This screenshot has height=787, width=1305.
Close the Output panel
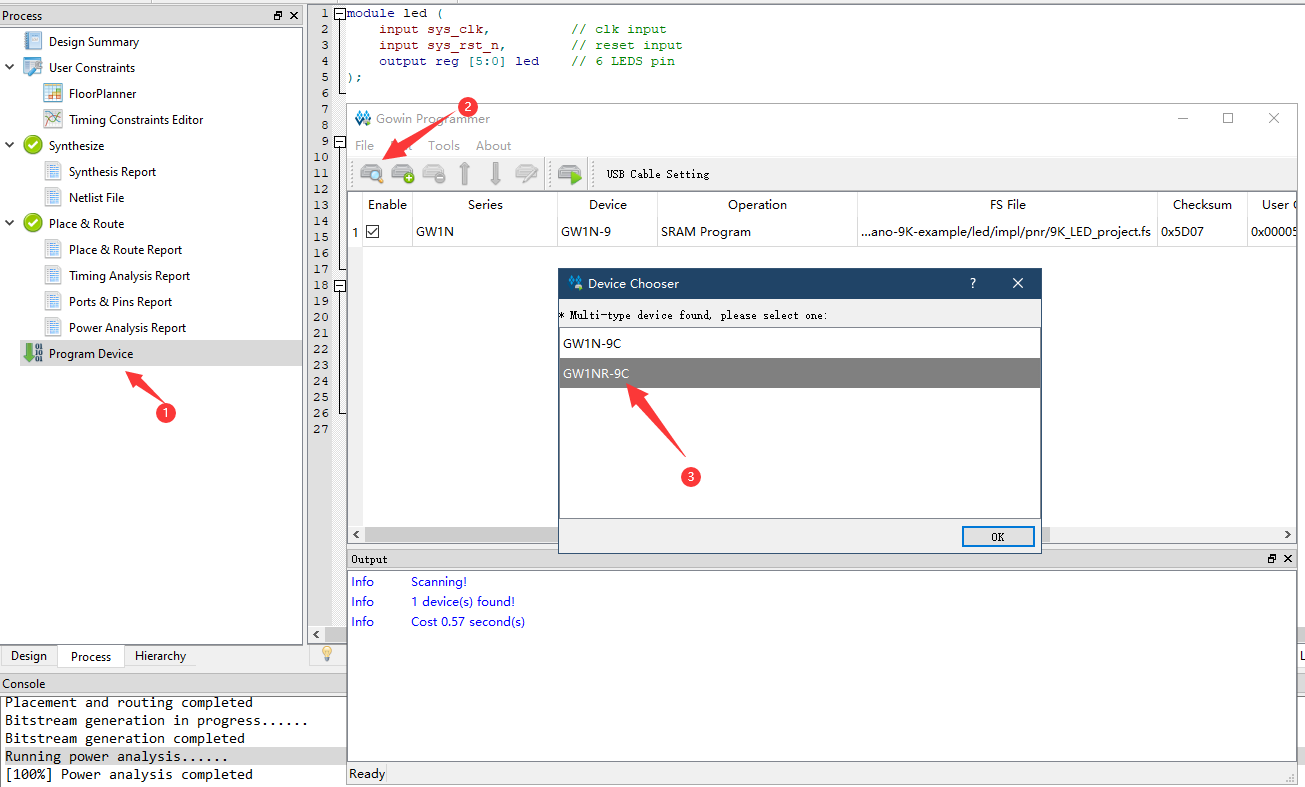1288,559
